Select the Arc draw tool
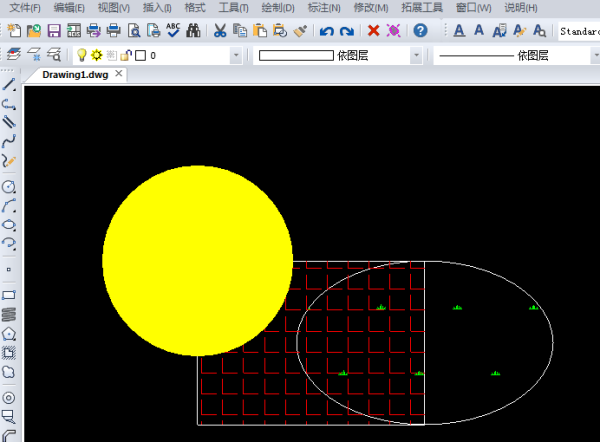This screenshot has width=600, height=442. 9,206
